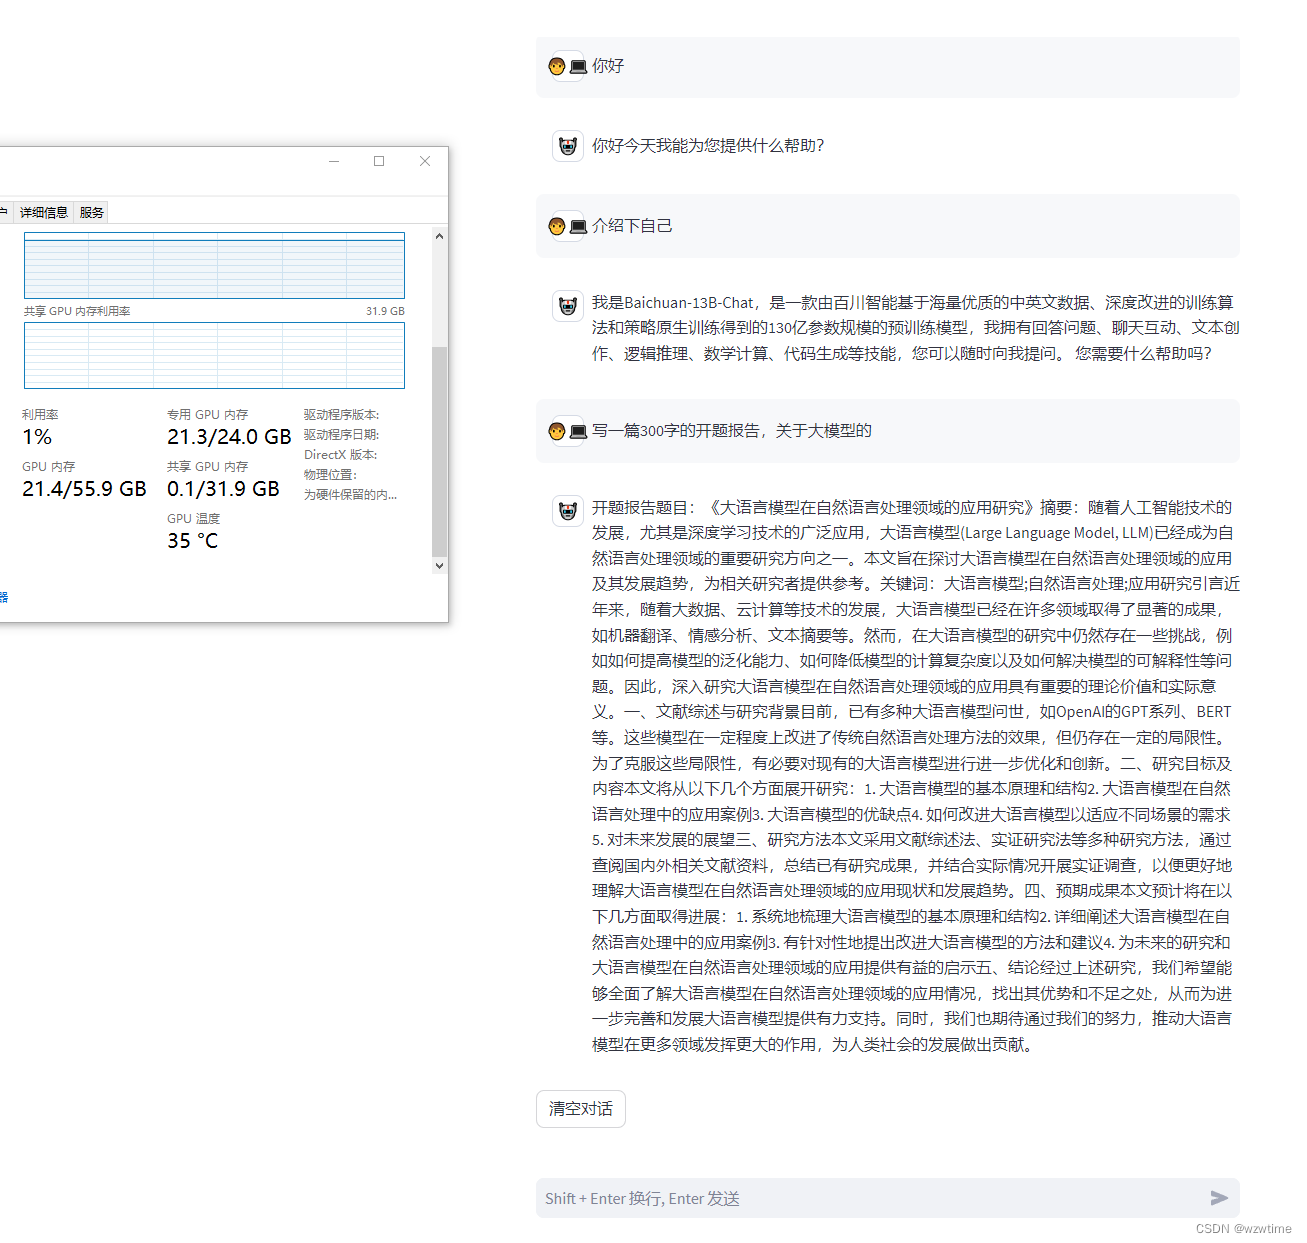Switch to the 详细信息 tab
The height and width of the screenshot is (1243, 1307).
[44, 211]
